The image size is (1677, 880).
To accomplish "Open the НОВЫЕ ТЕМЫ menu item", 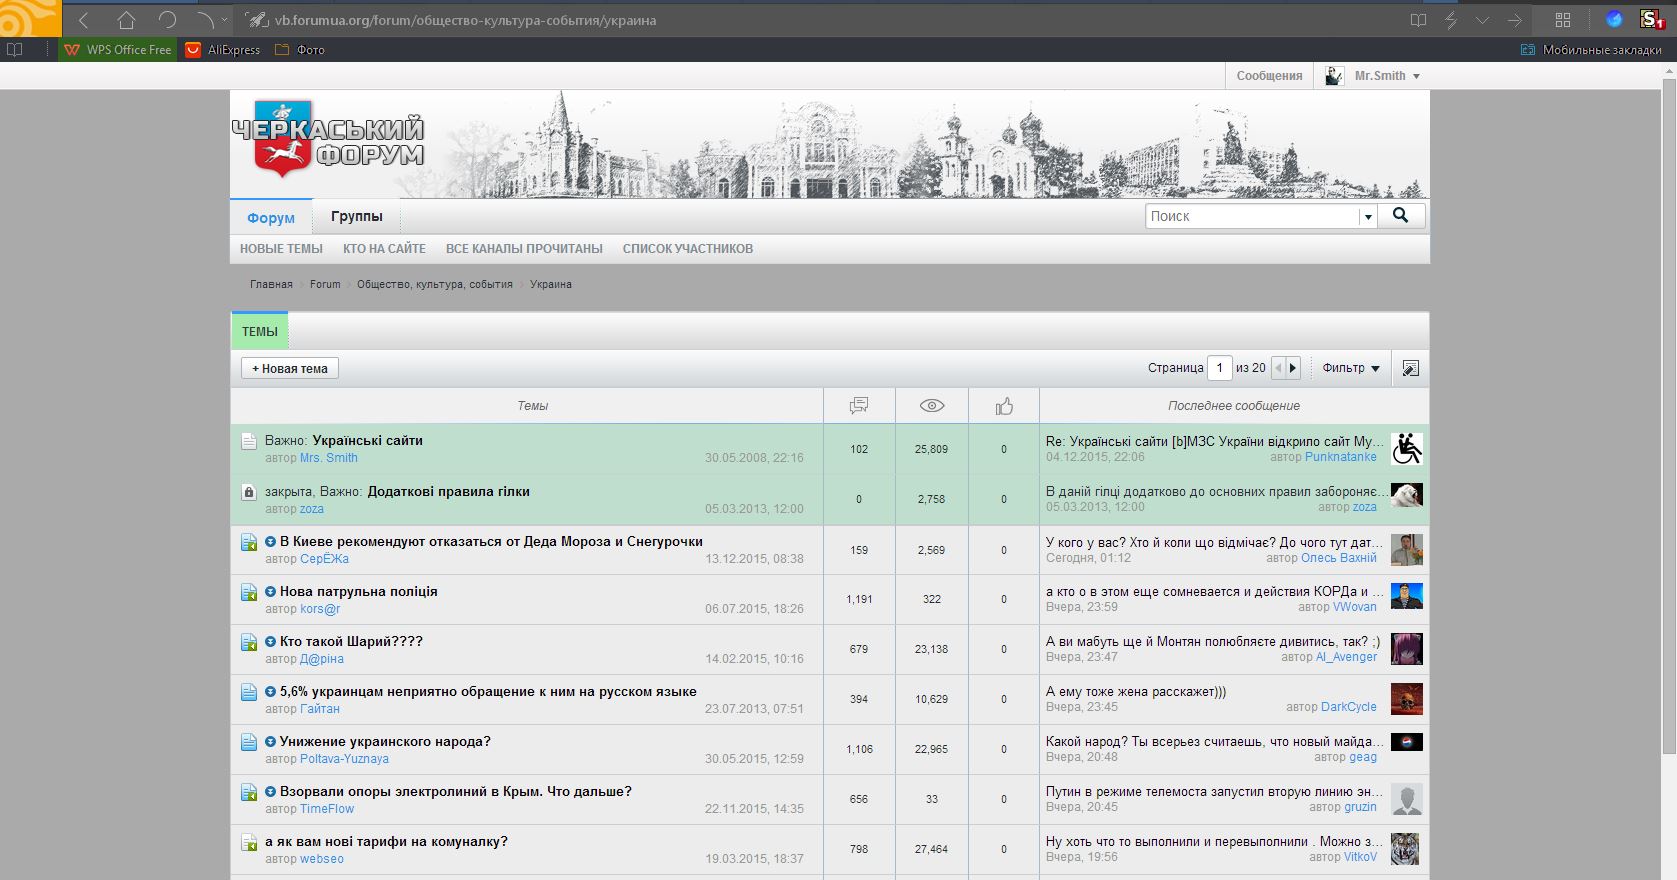I will (x=281, y=249).
